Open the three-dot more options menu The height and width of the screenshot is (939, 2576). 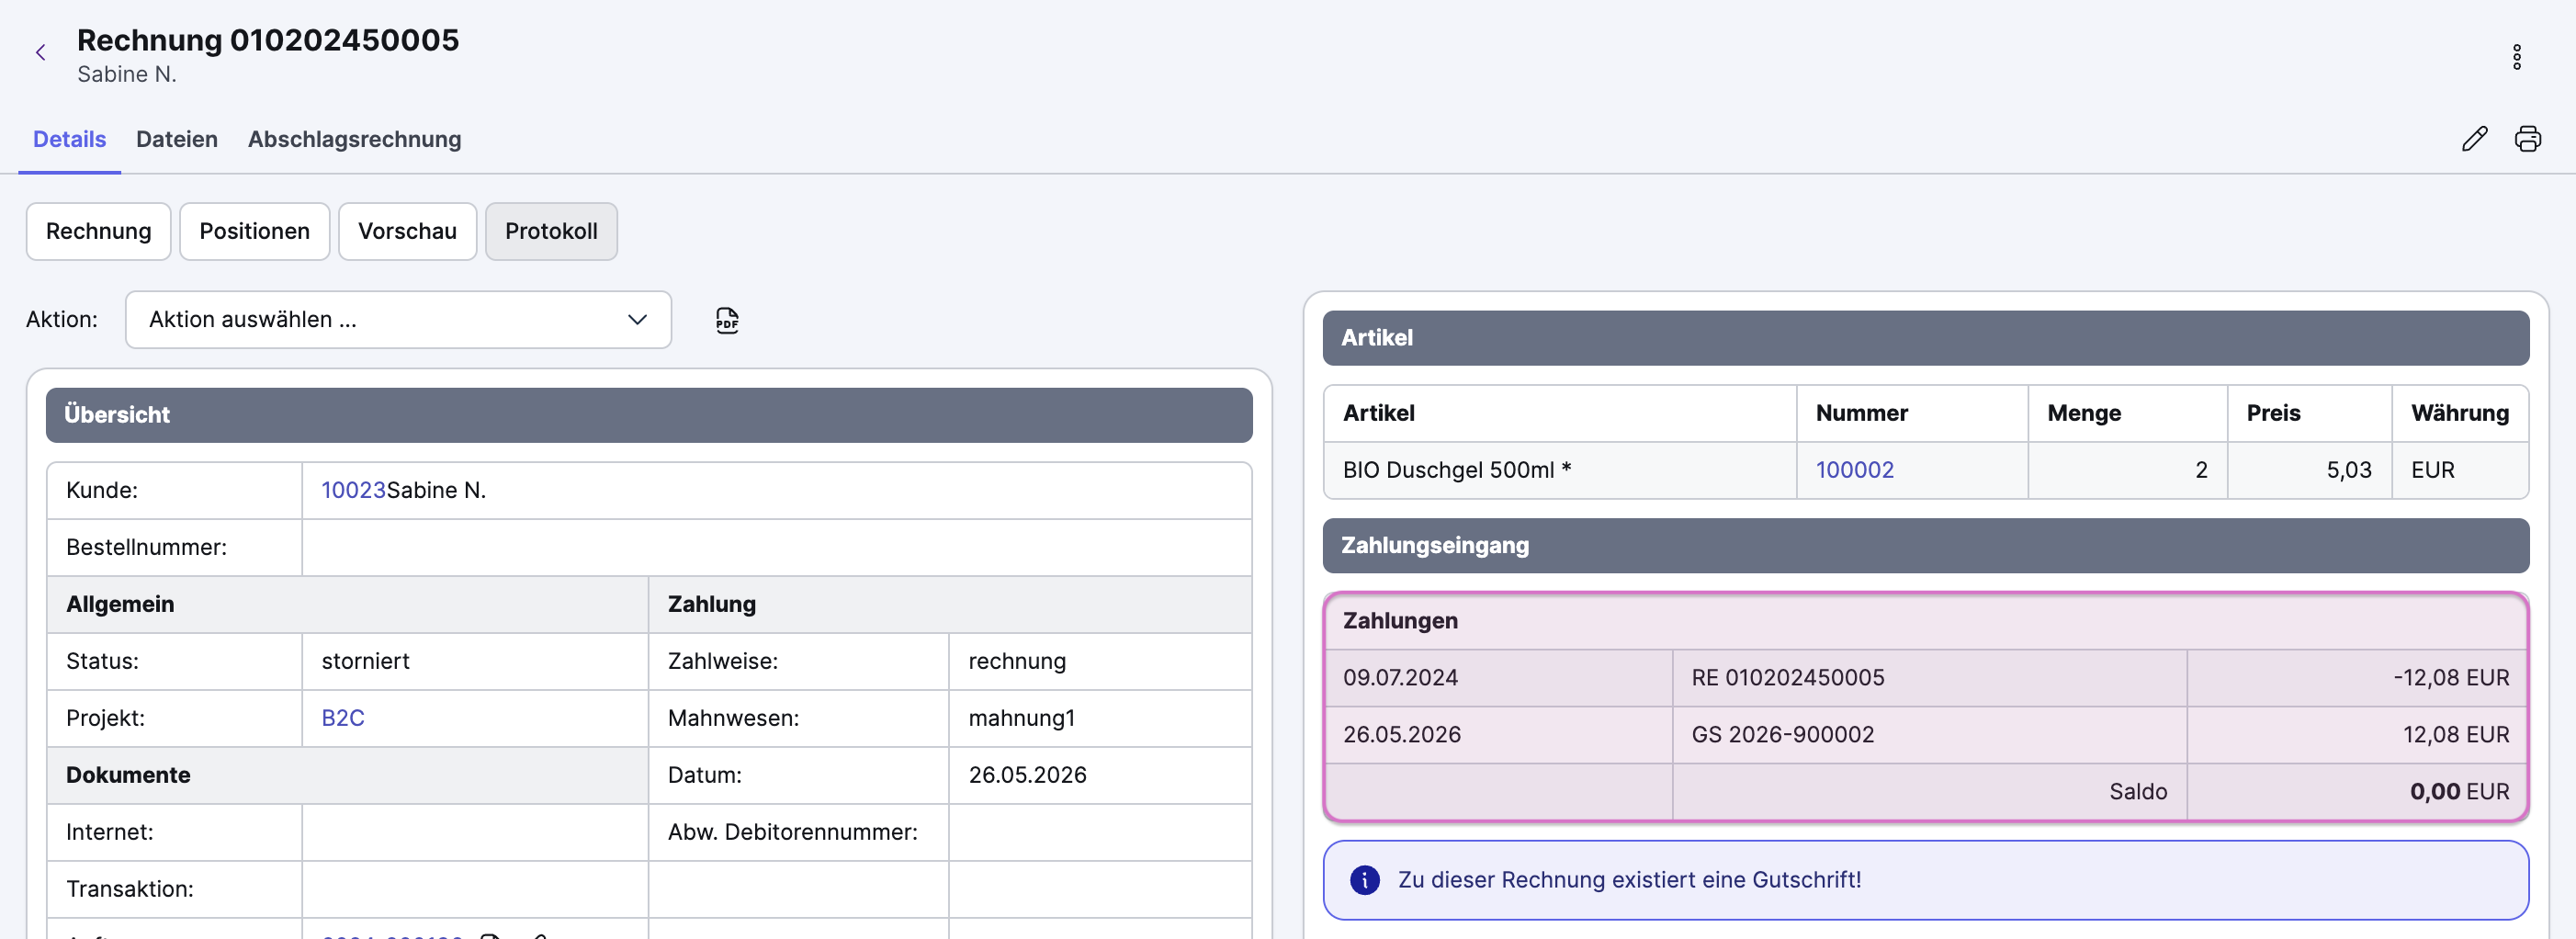click(2516, 57)
